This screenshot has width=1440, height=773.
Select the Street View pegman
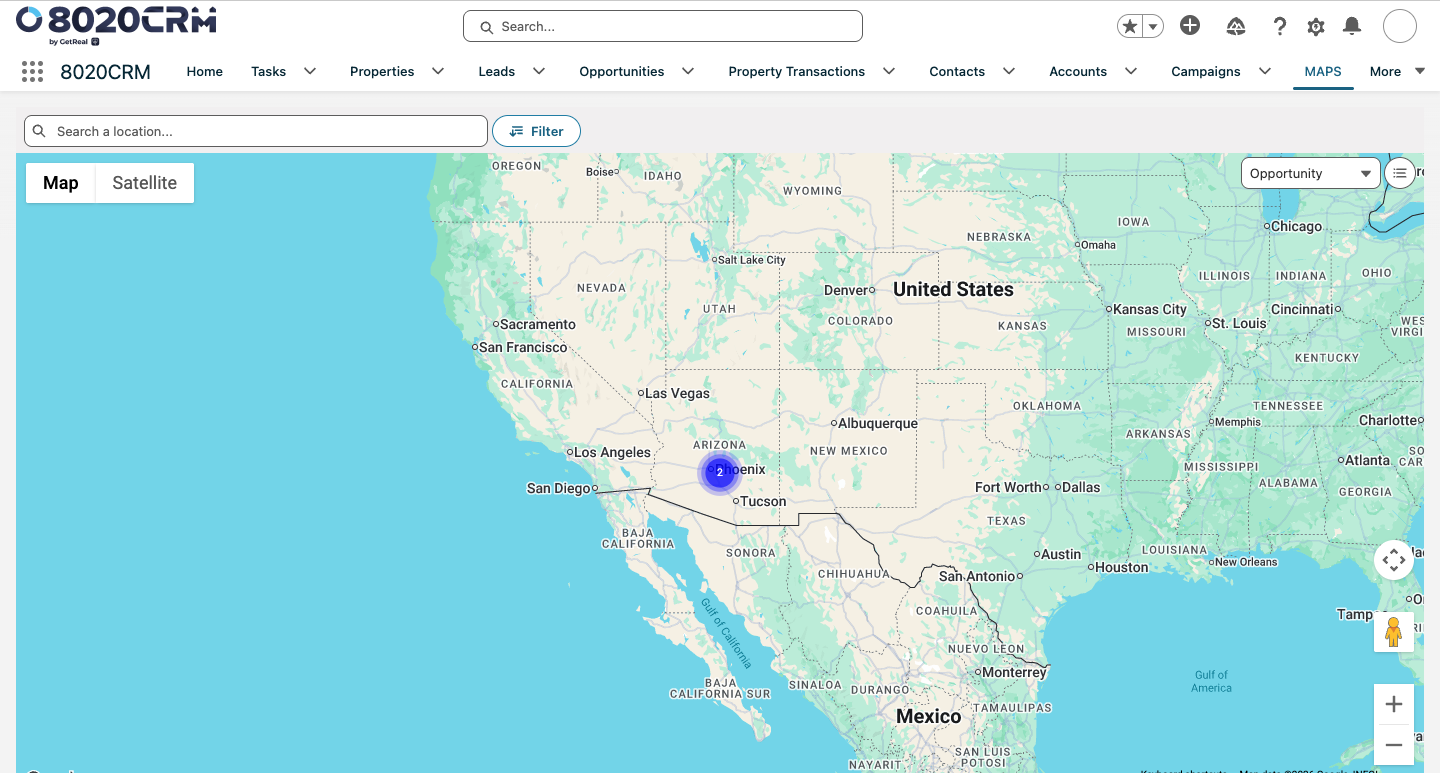[1394, 632]
